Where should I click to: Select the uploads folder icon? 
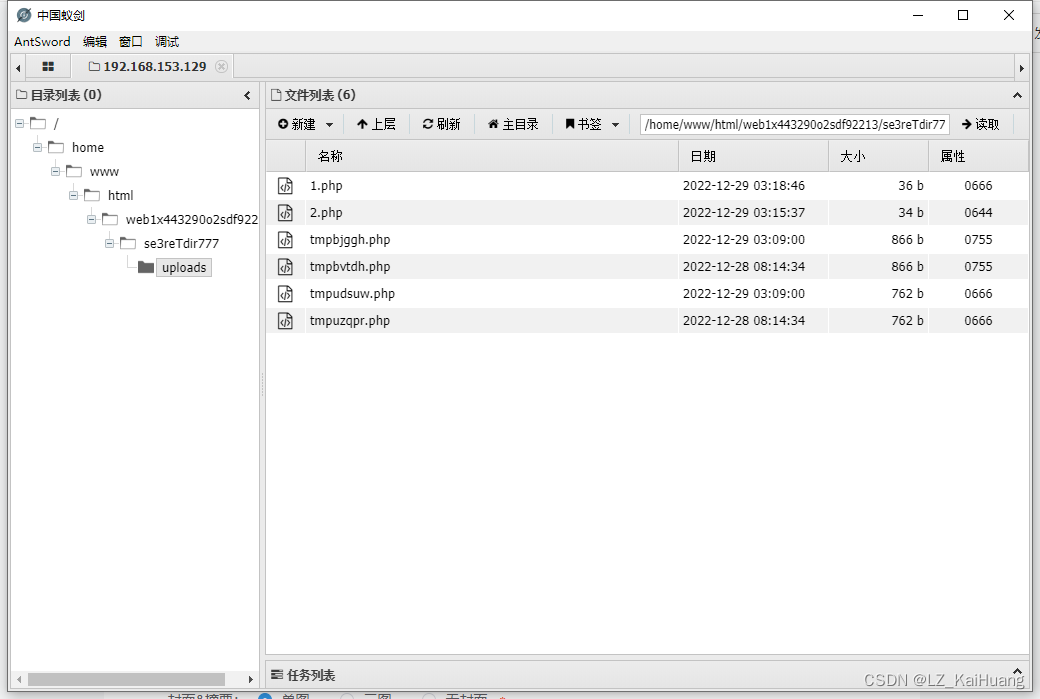pos(146,267)
